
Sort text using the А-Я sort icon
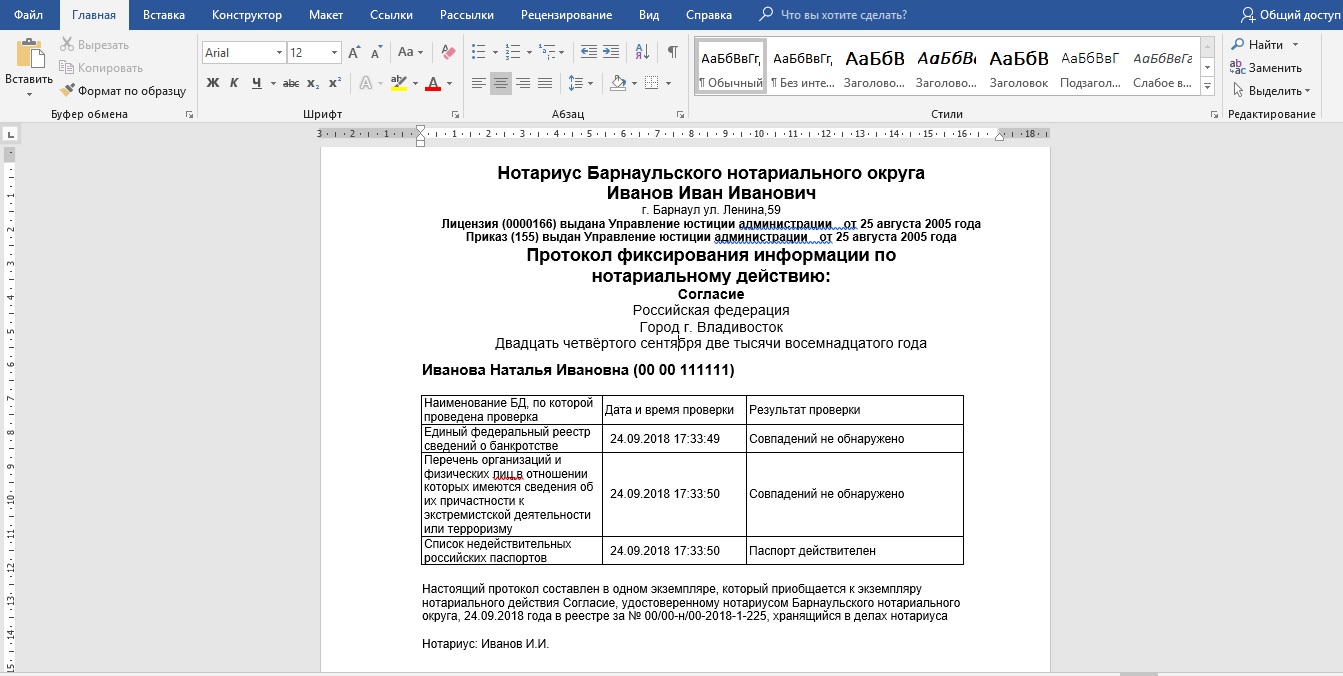click(x=643, y=52)
